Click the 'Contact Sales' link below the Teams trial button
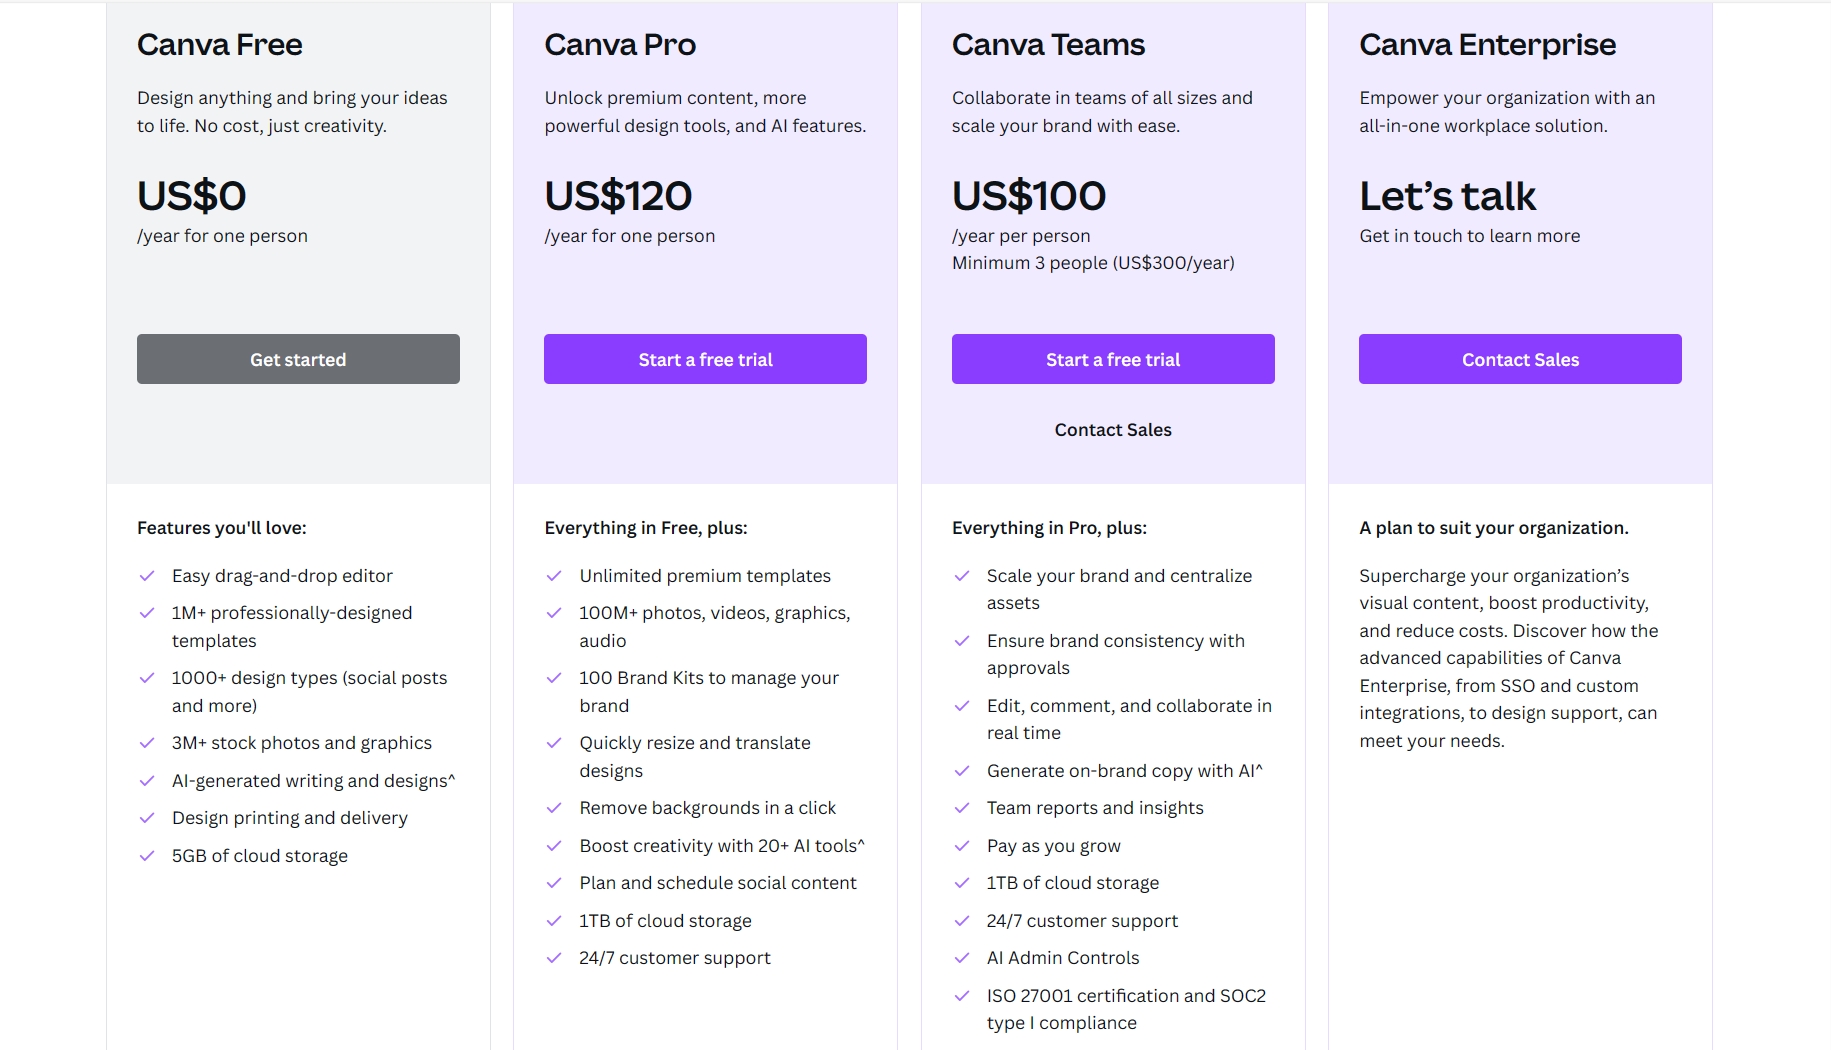Viewport: 1831px width, 1050px height. click(1112, 429)
